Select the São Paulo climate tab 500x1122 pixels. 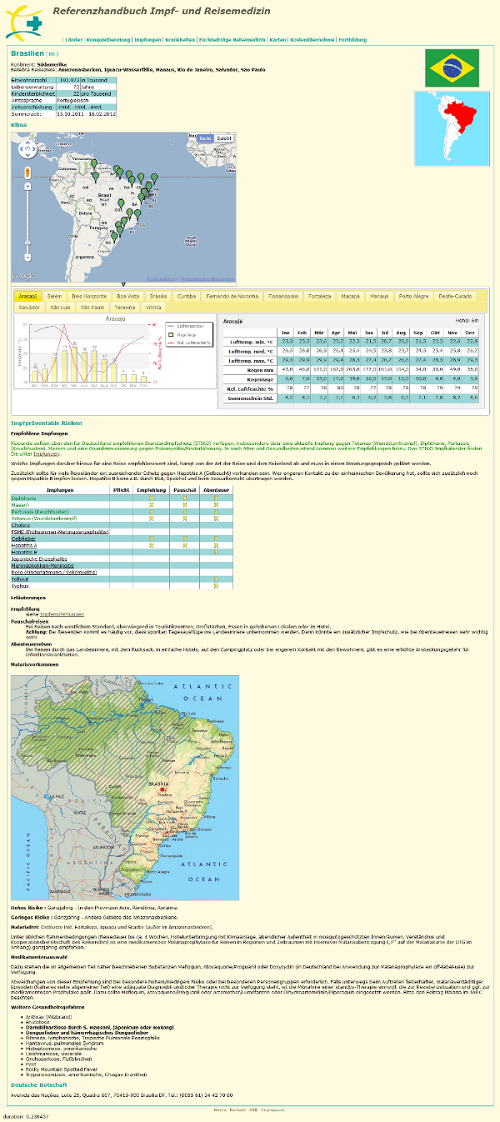[x=92, y=306]
